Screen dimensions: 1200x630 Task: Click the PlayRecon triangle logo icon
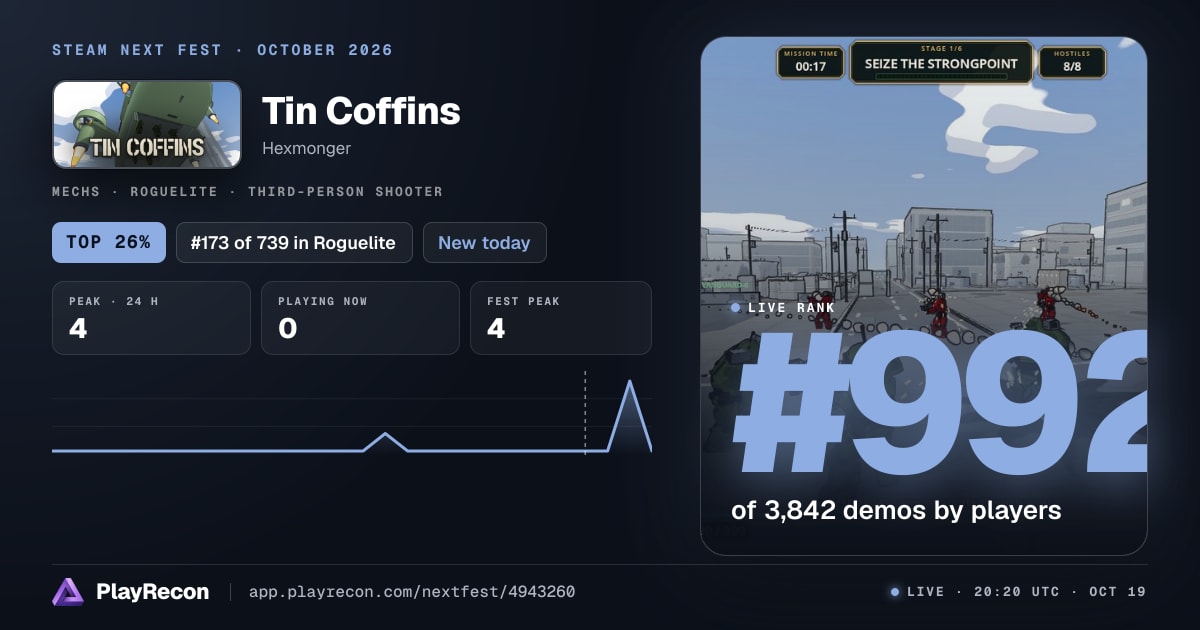coord(68,592)
